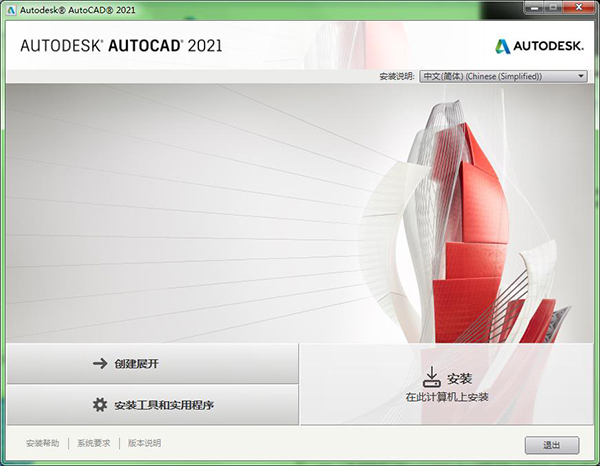Viewport: 600px width, 466px height.
Task: Open the 安装帮助 link
Action: click(42, 443)
